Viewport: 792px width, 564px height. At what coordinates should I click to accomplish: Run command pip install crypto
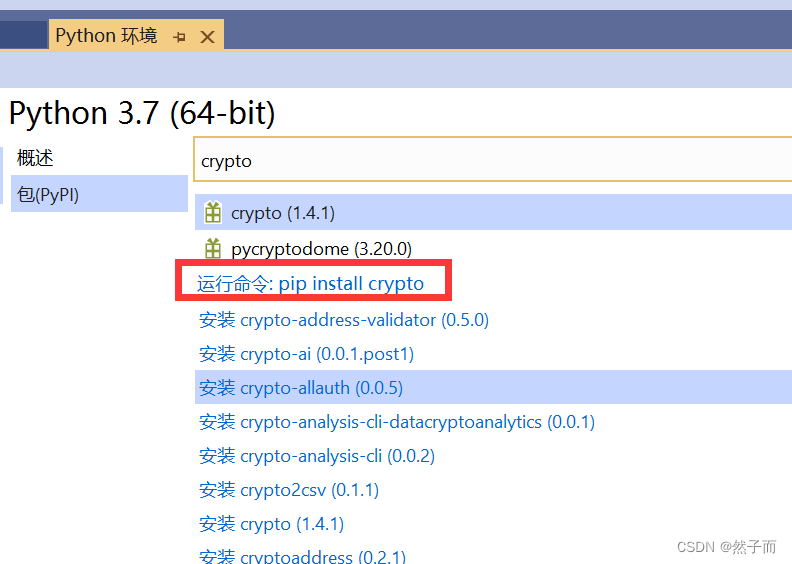pos(310,284)
